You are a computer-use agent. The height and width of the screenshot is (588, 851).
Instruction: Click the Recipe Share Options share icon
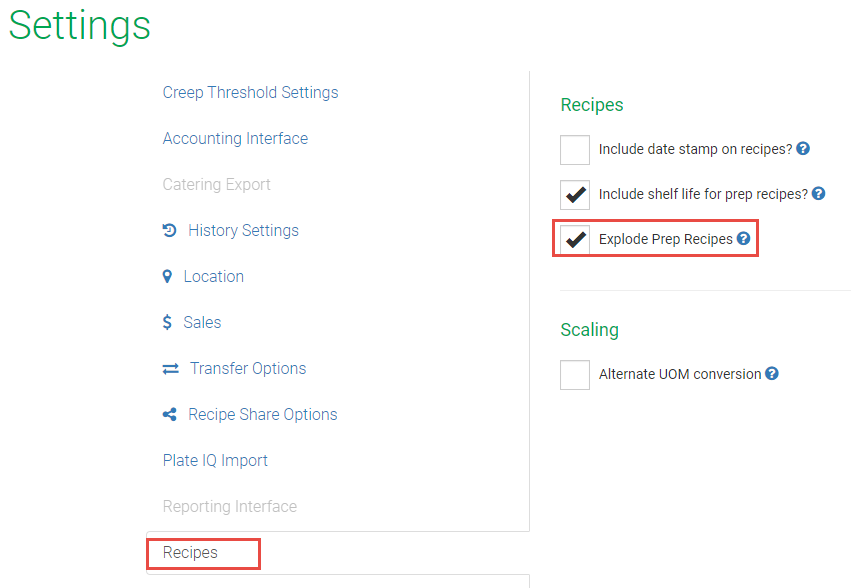coord(169,414)
